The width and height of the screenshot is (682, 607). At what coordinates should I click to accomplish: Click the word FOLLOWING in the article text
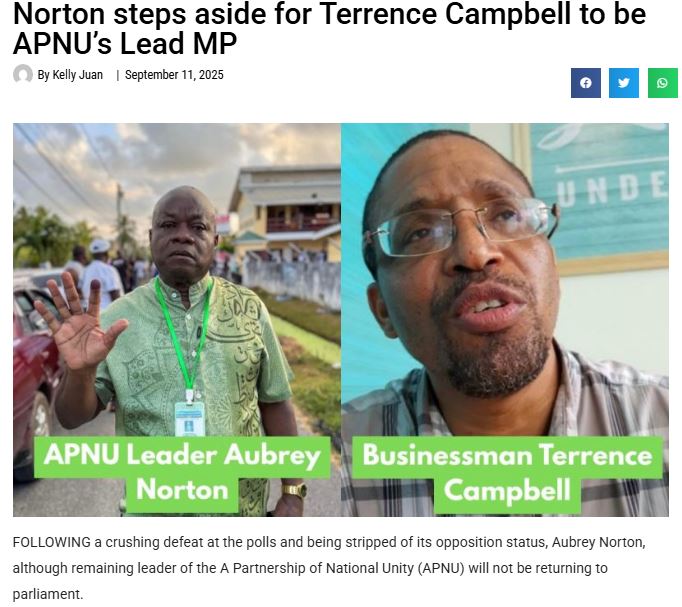click(x=52, y=542)
